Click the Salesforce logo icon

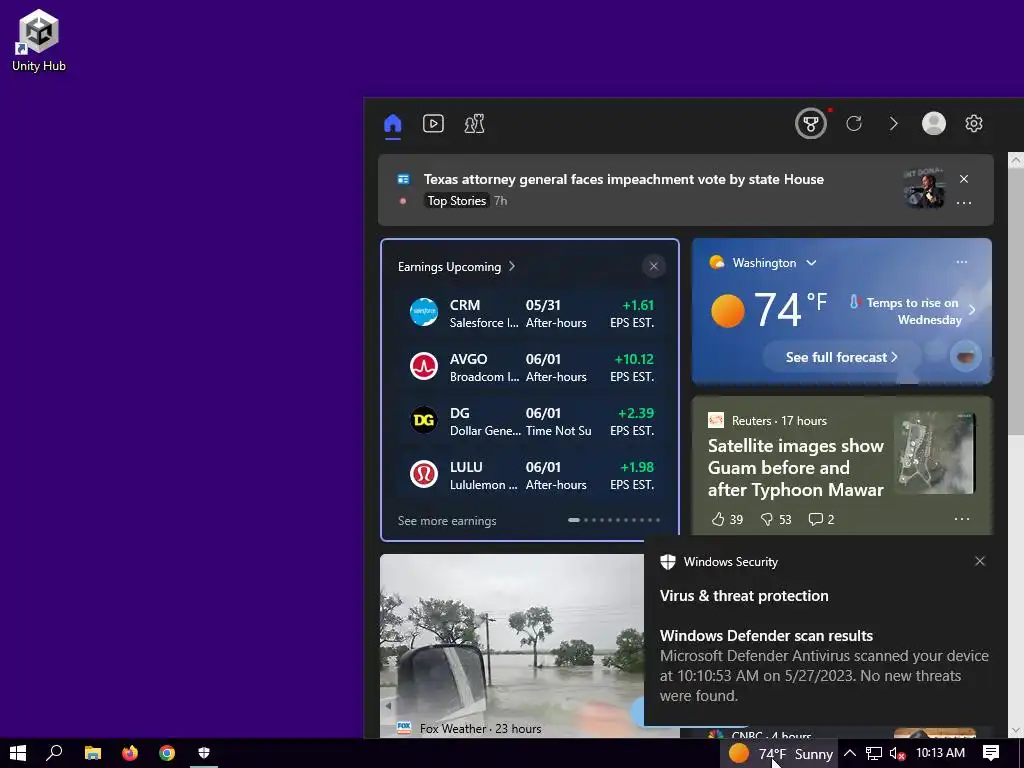pos(424,312)
